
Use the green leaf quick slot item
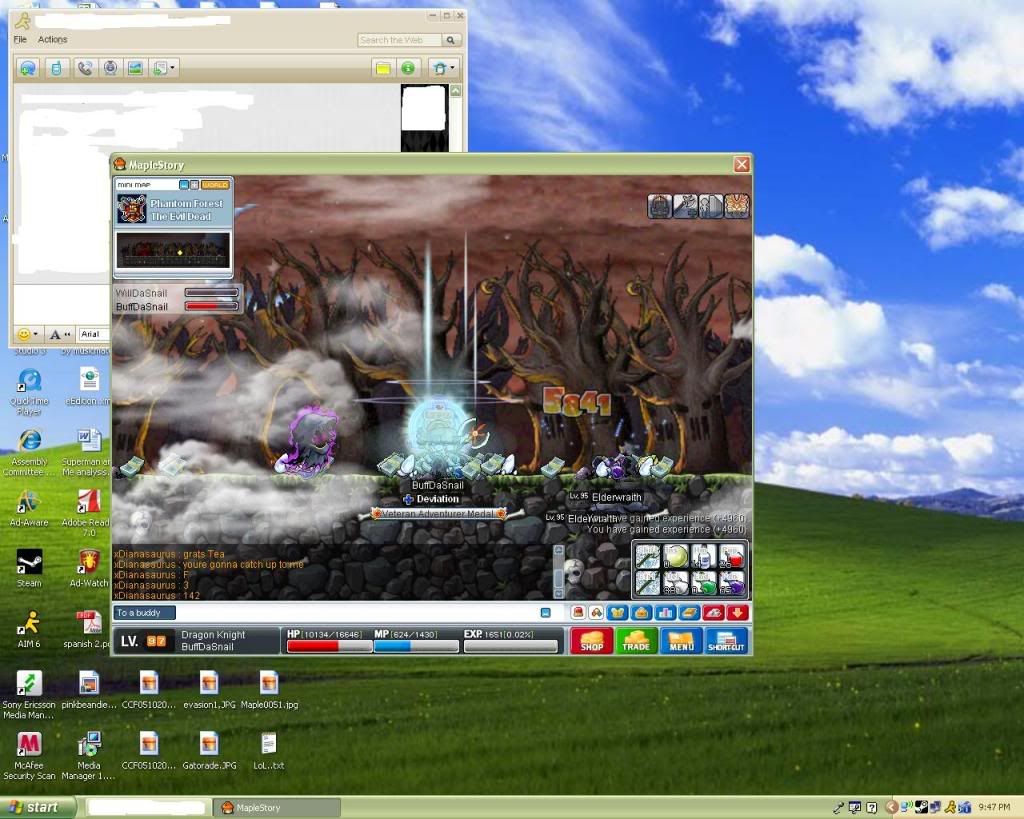(x=704, y=583)
